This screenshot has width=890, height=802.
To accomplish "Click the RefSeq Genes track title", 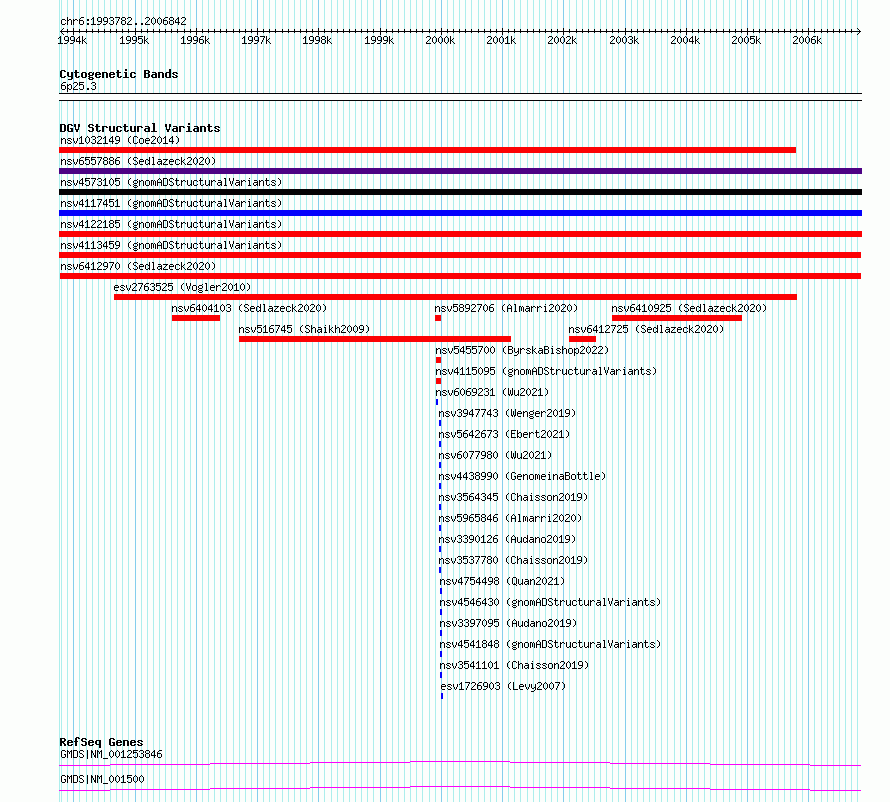I will click(101, 742).
